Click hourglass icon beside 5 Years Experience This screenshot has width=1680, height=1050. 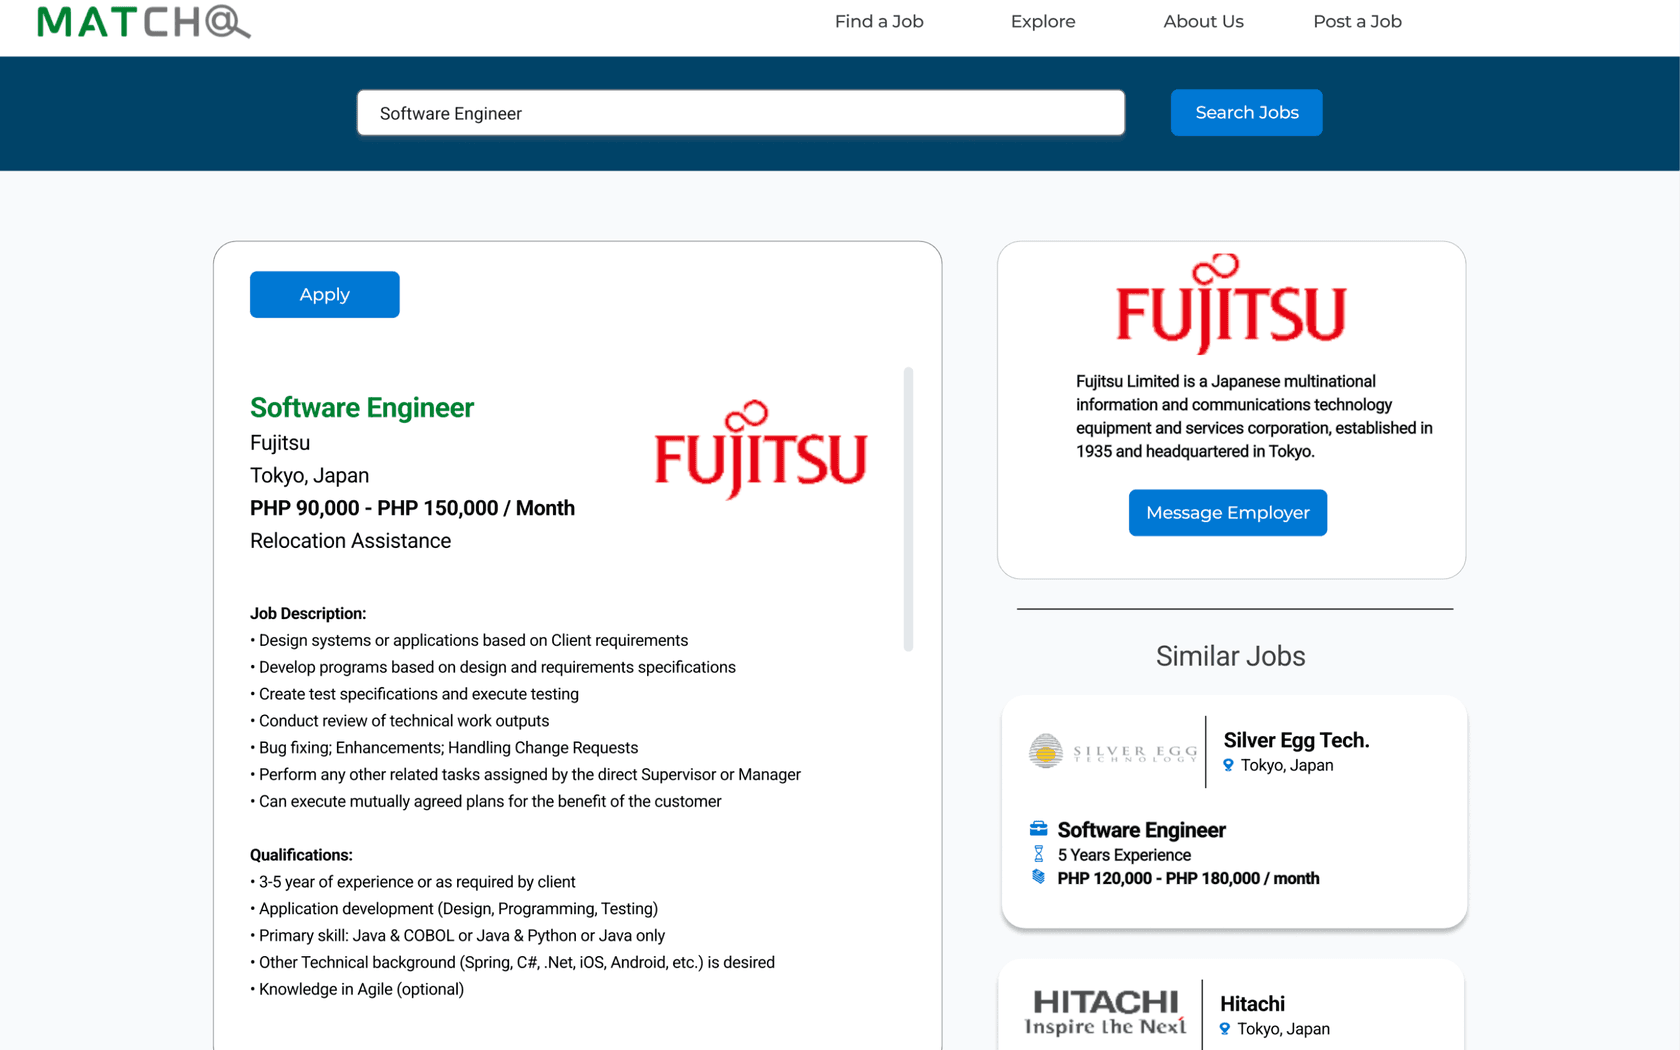coord(1038,854)
